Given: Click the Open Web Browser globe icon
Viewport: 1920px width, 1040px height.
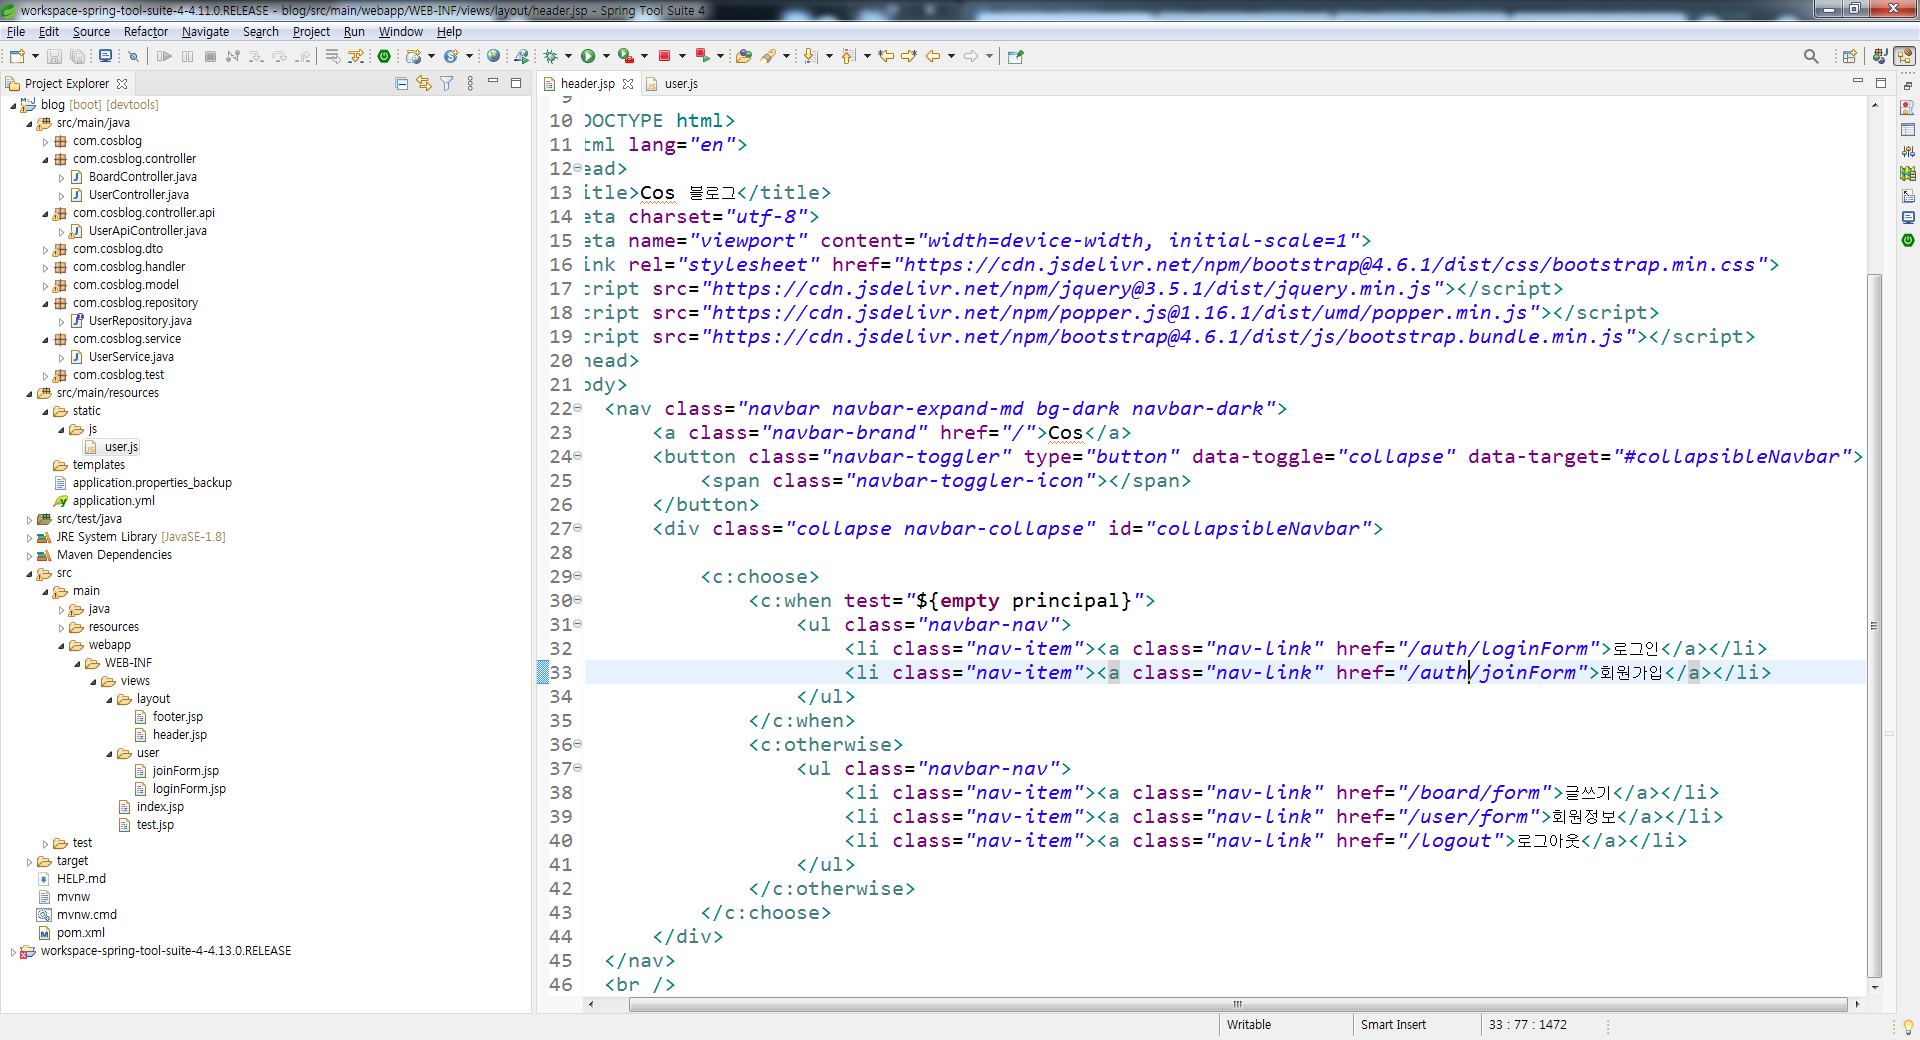Looking at the screenshot, I should 493,56.
